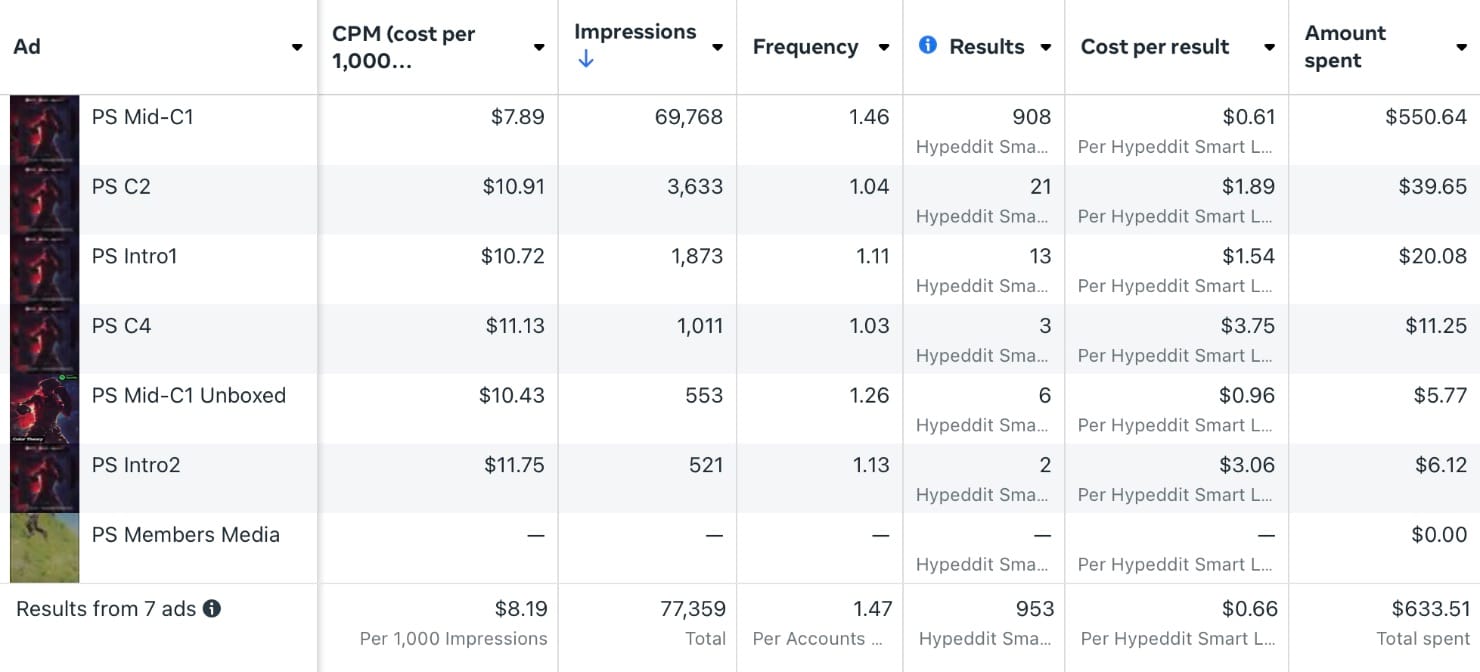This screenshot has width=1480, height=672.
Task: Expand the Frequency column options arrow
Action: click(x=884, y=47)
